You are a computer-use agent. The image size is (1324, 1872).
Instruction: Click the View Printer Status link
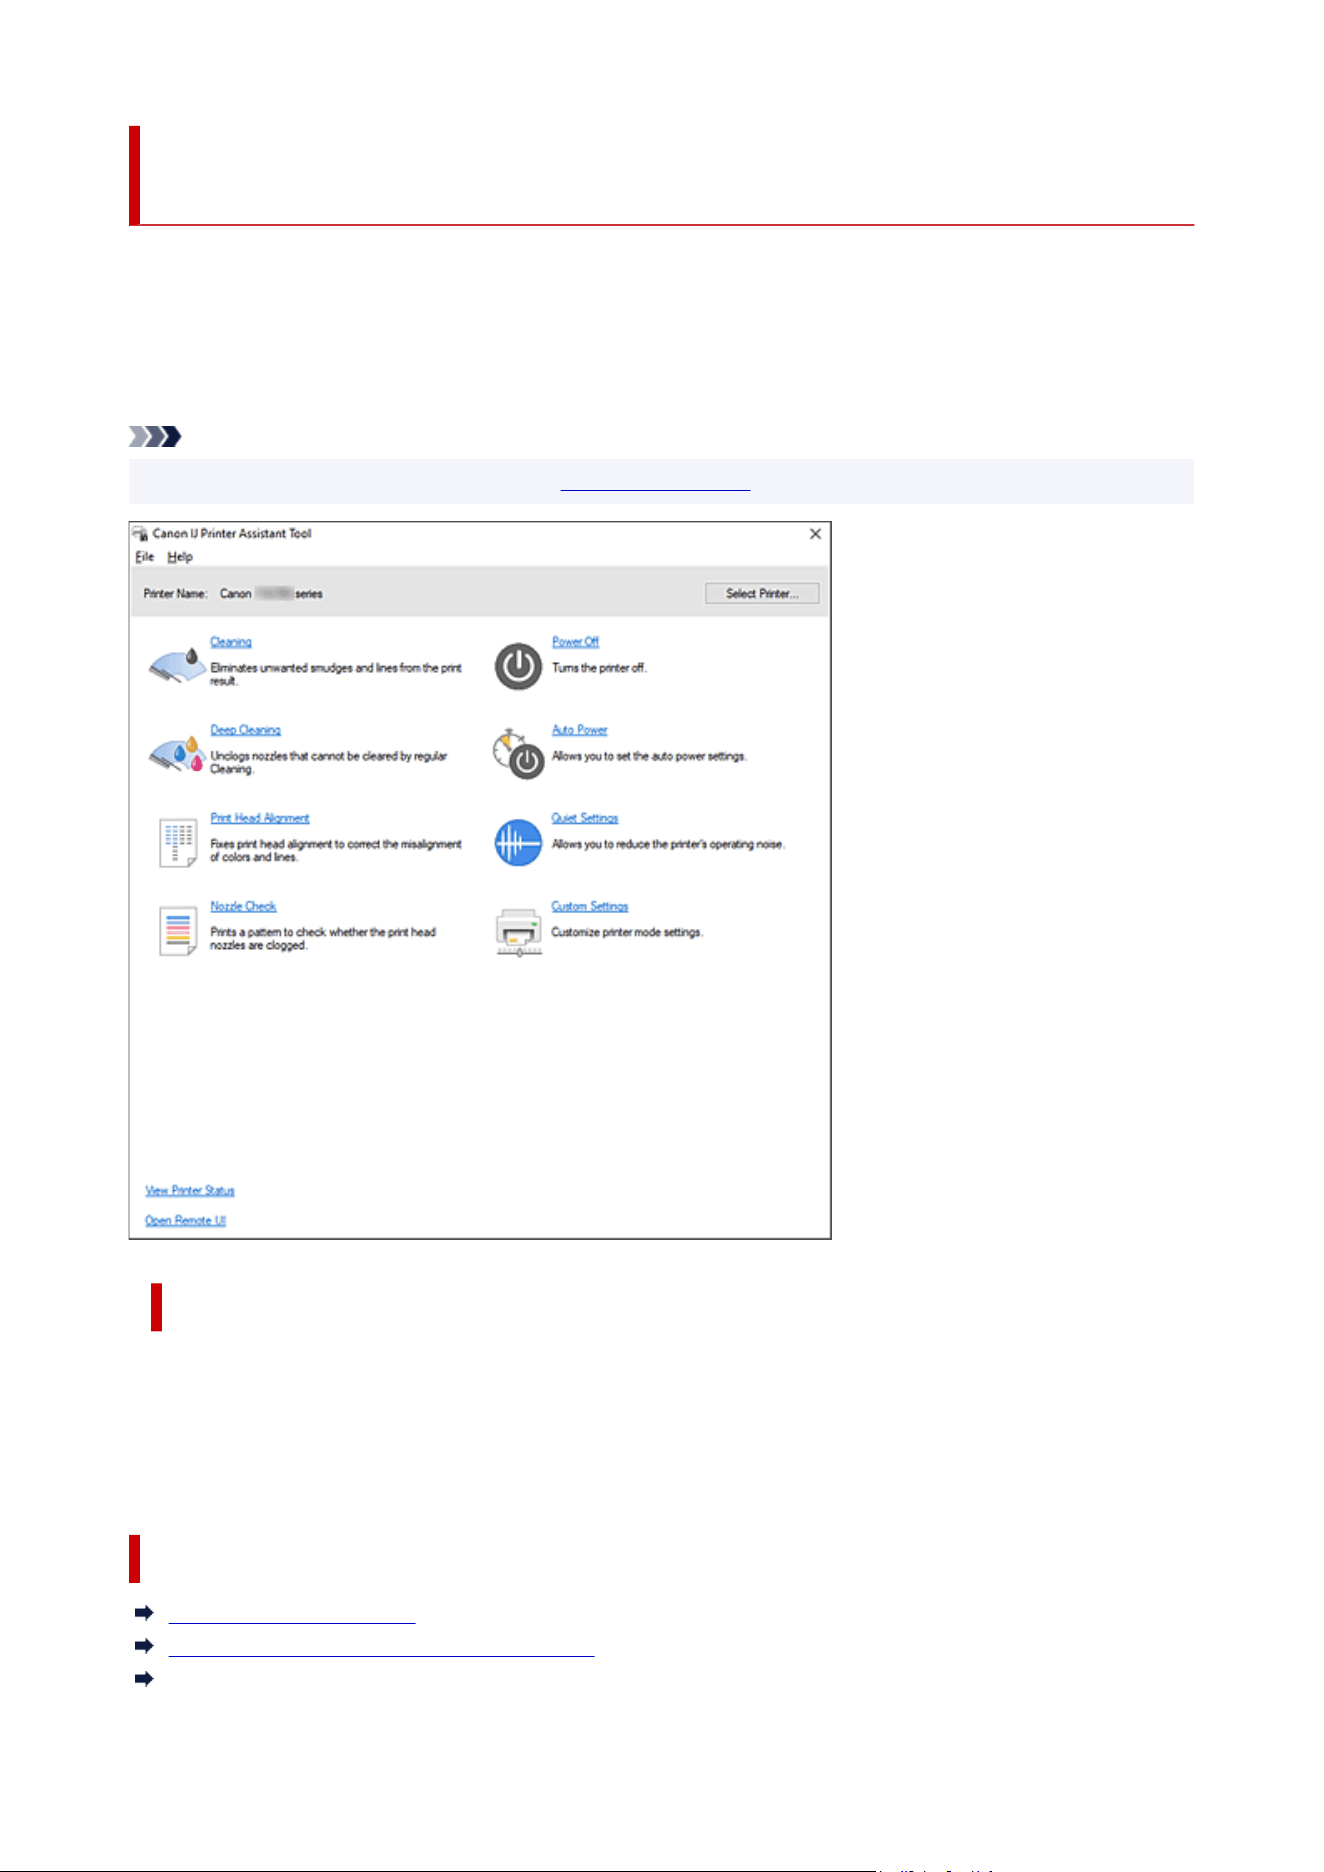(190, 1190)
